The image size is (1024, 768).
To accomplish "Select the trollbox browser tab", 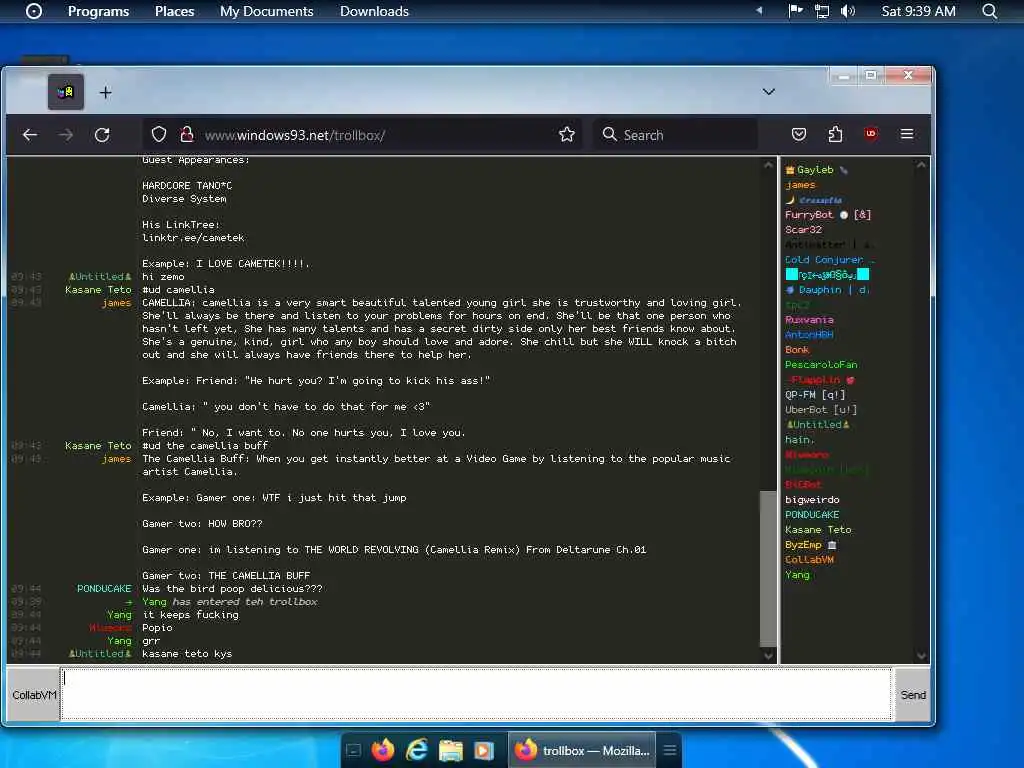I will tap(66, 92).
